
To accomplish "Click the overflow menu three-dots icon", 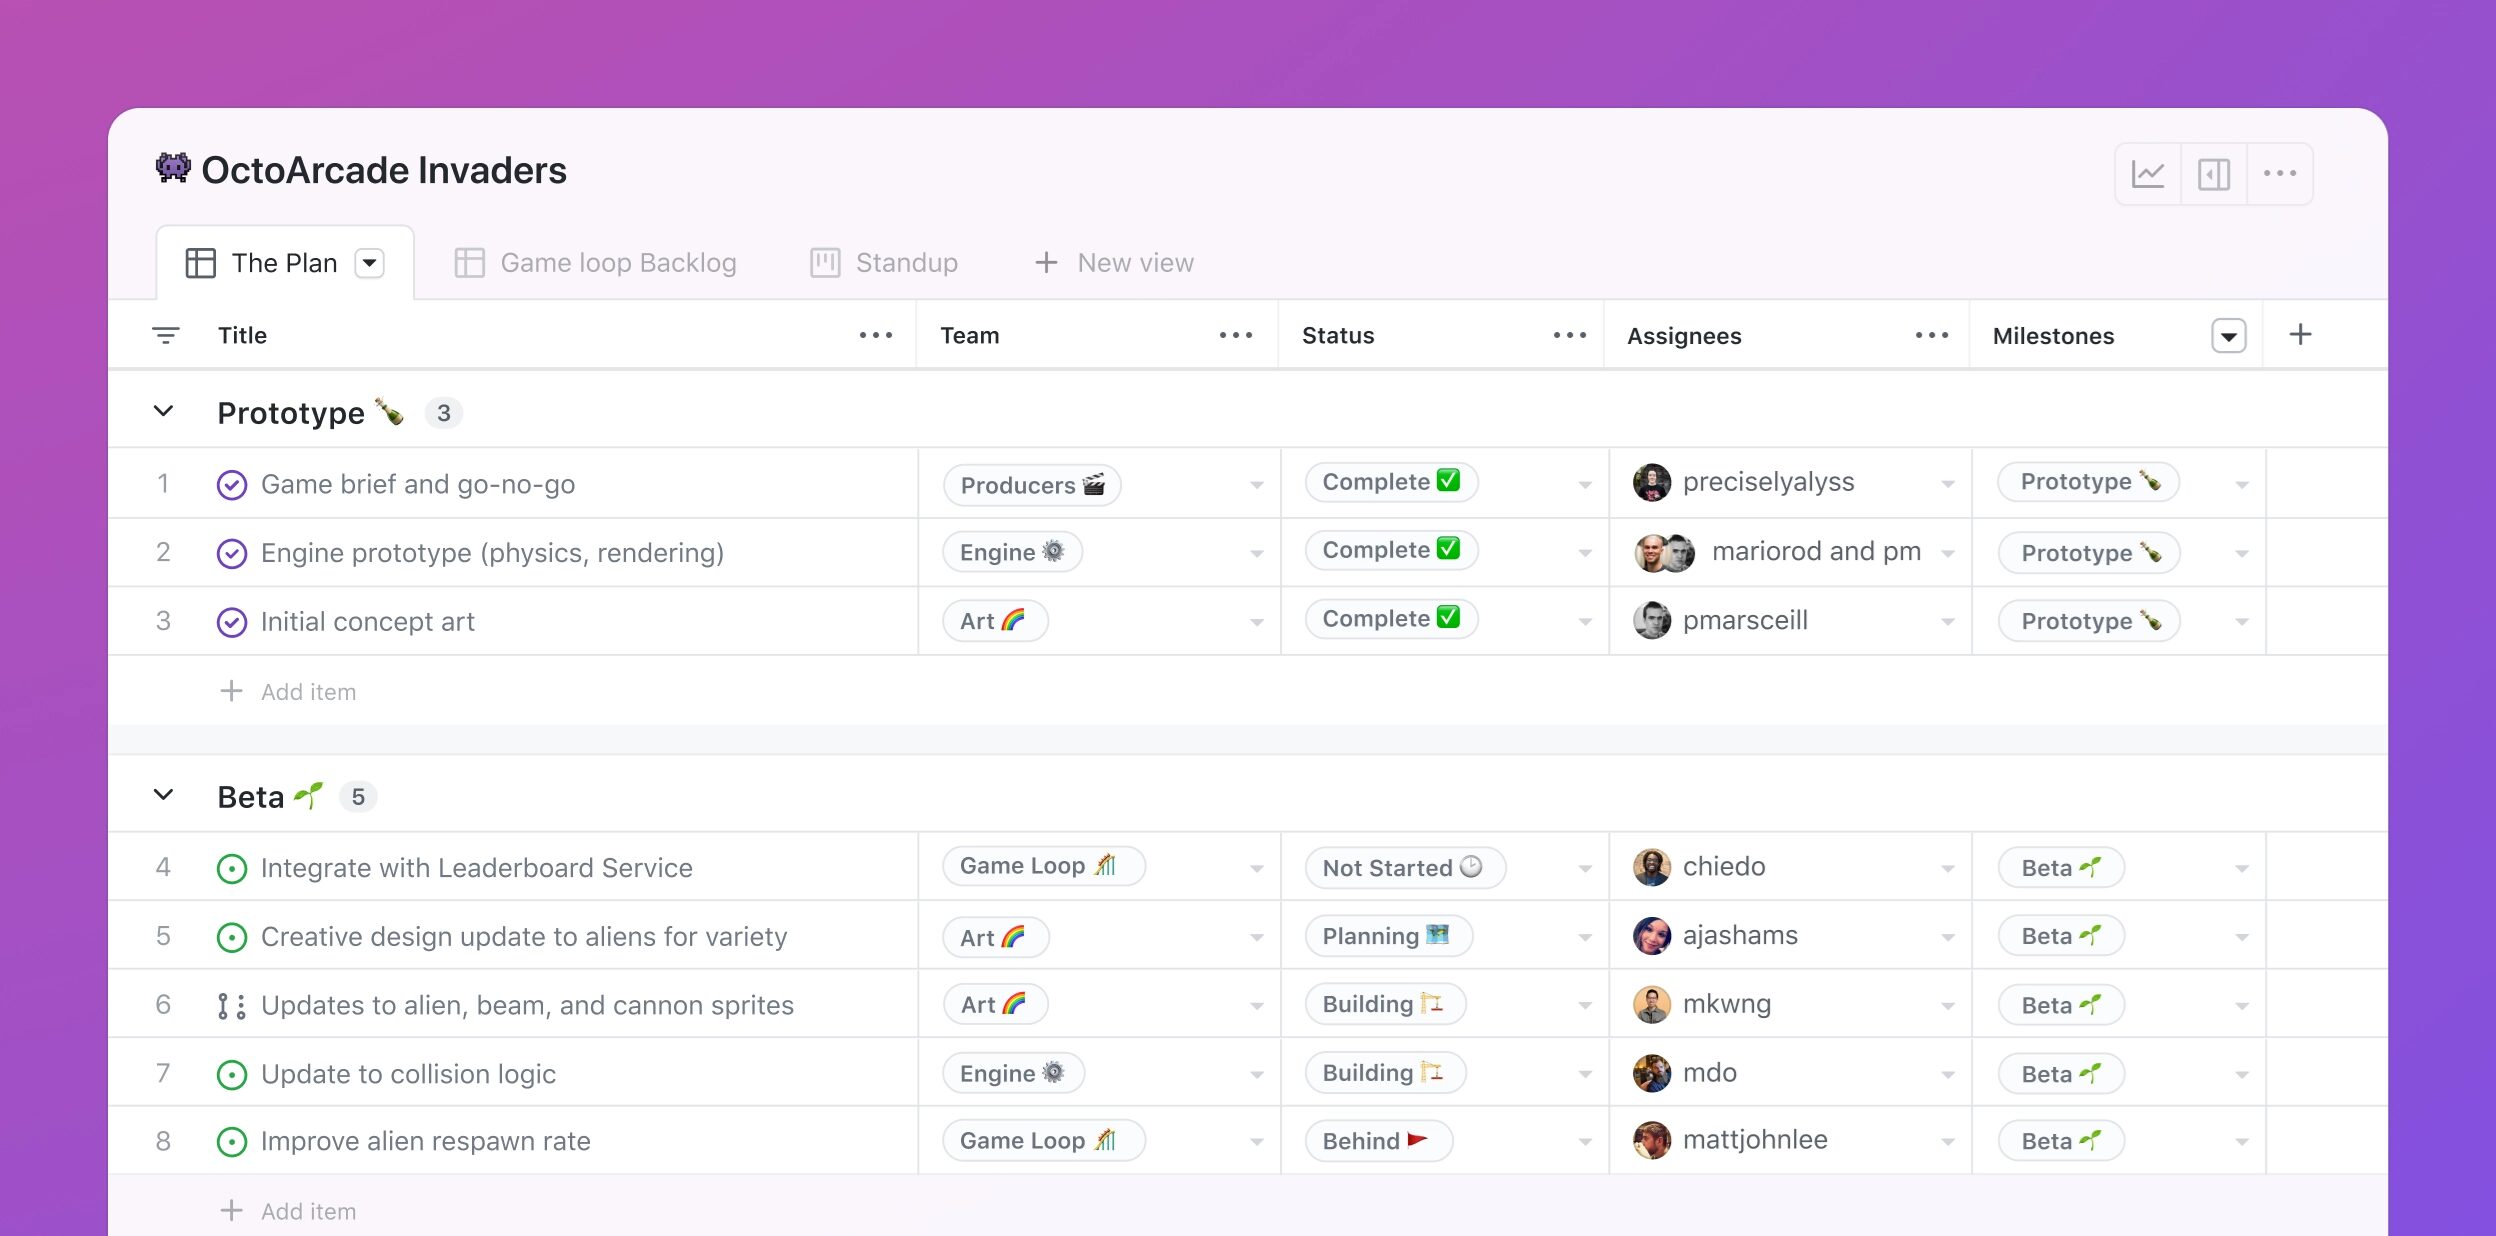I will click(2280, 172).
